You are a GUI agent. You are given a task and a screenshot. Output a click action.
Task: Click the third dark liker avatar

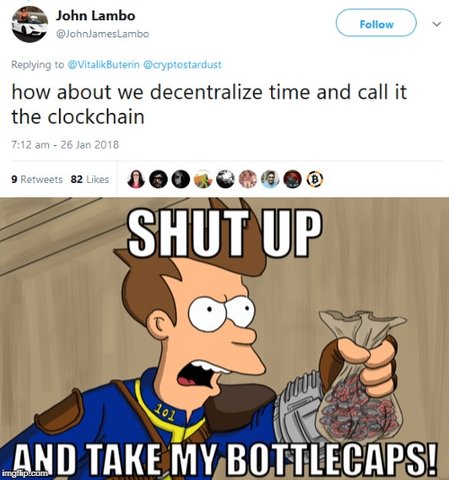181,179
